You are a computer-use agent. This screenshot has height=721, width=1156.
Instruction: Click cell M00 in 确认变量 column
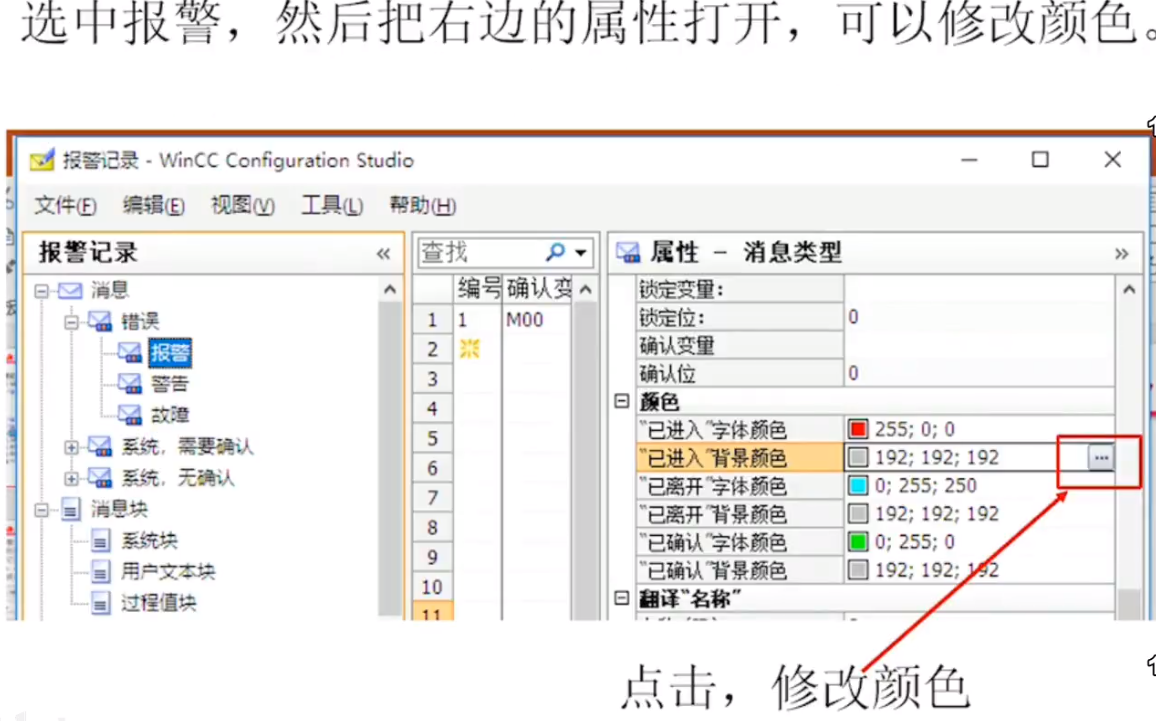tap(536, 320)
